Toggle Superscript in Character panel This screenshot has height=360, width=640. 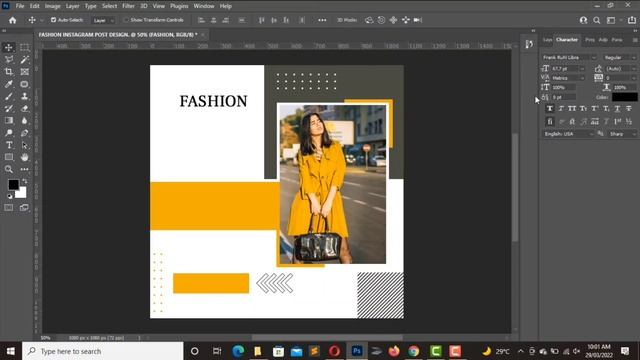click(x=595, y=109)
